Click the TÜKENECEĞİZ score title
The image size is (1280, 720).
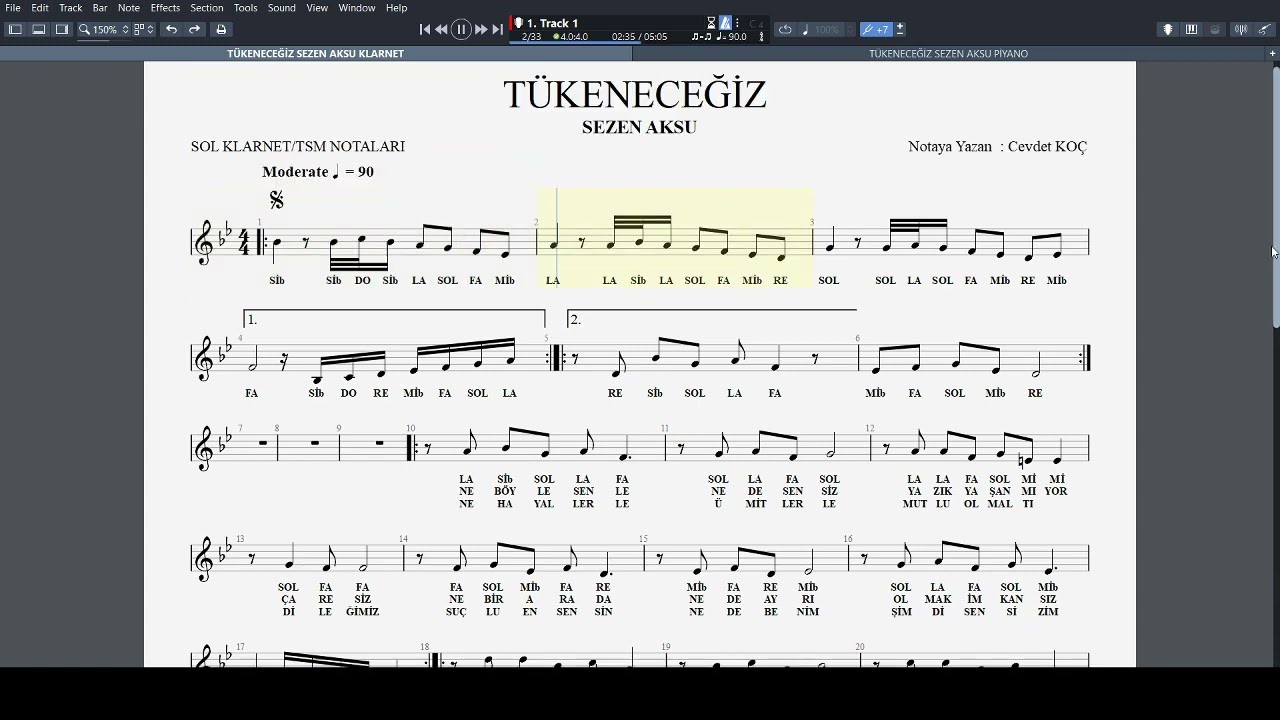(635, 95)
